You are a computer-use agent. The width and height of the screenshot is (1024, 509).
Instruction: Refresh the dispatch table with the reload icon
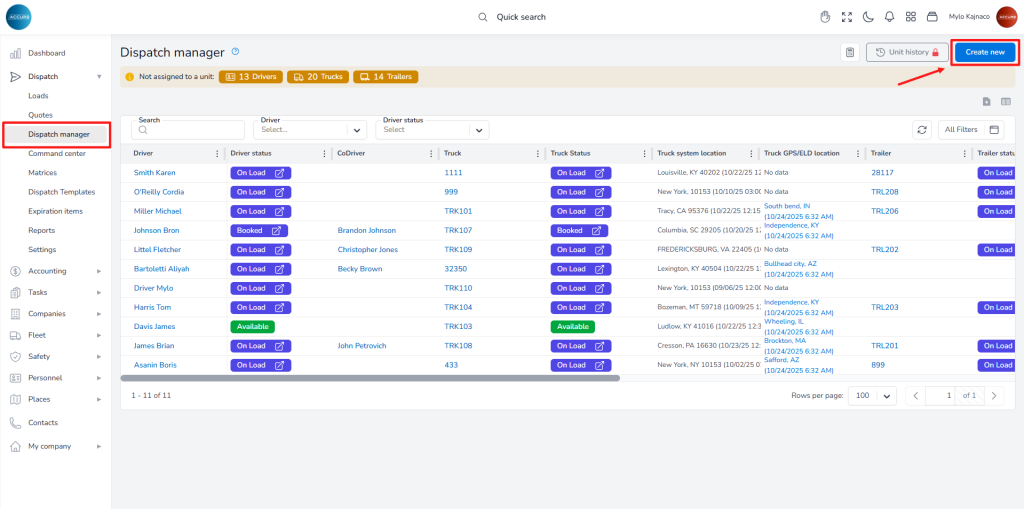pos(922,129)
